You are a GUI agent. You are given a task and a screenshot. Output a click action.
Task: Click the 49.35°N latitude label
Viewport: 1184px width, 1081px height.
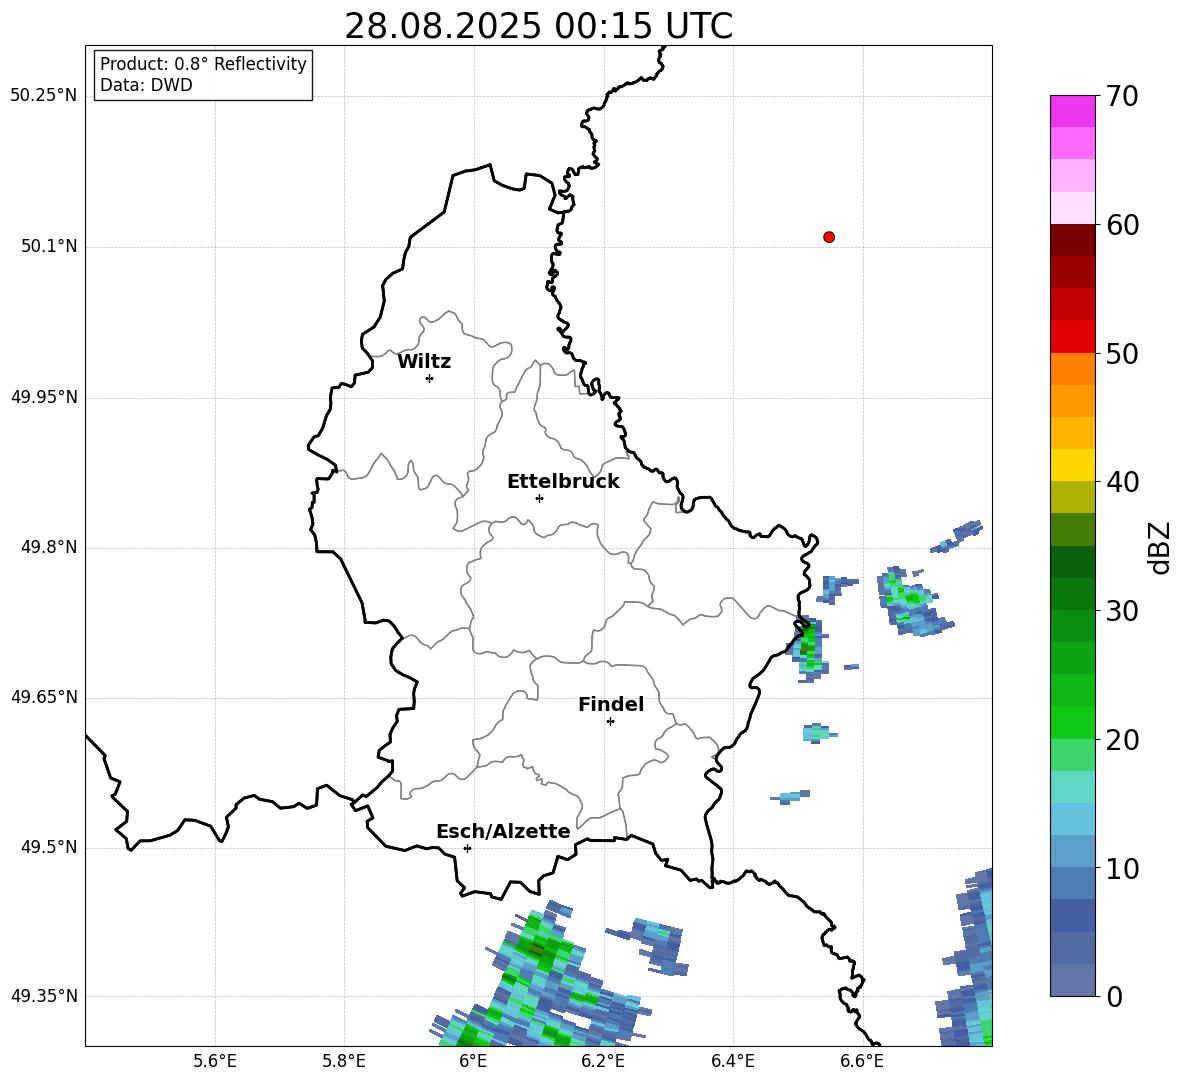[x=44, y=996]
